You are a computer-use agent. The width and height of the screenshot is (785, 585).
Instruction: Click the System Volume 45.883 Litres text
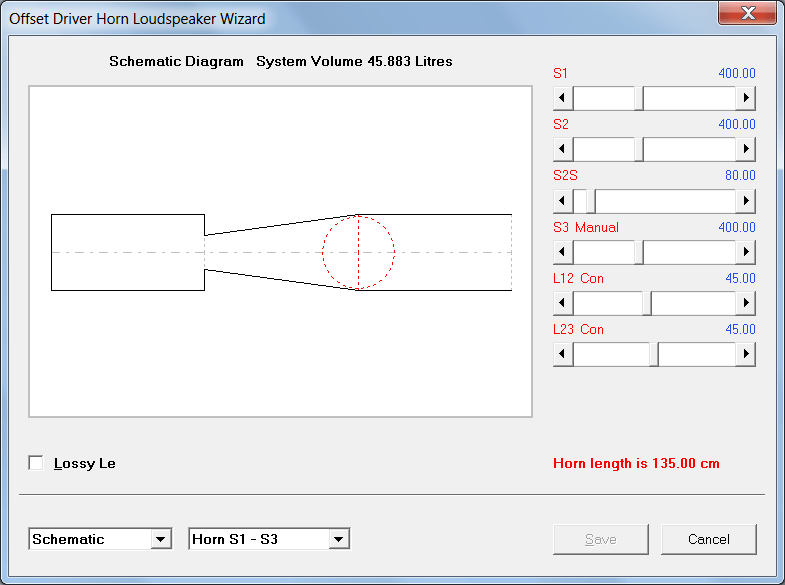click(354, 61)
